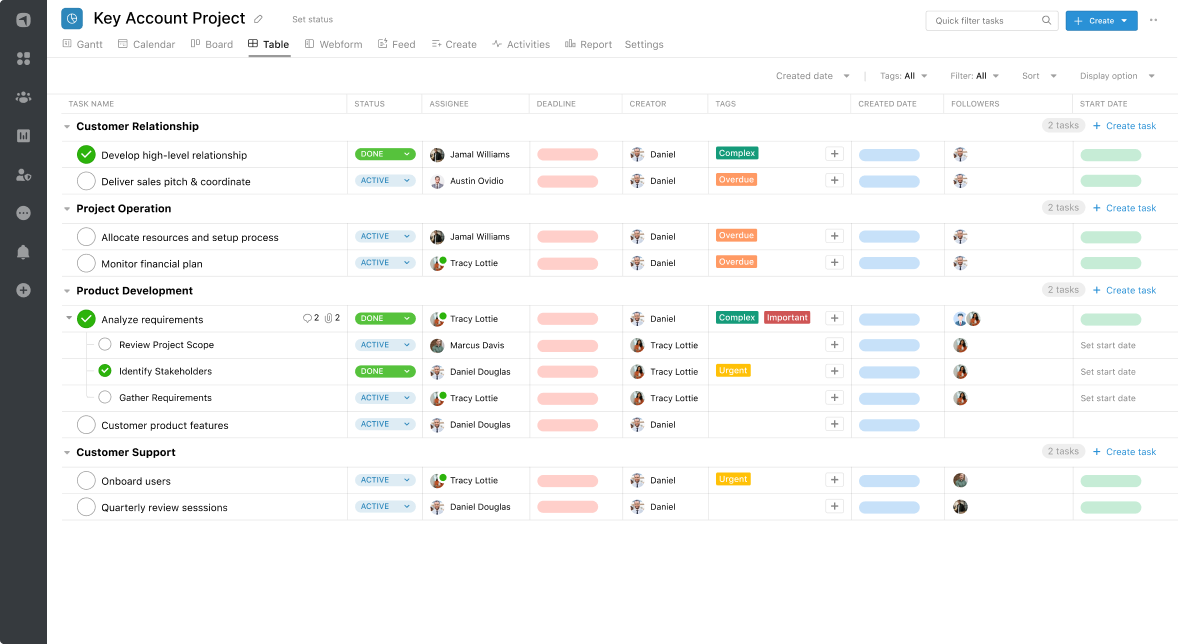
Task: Open the reports chart icon in the sidebar
Action: click(x=22, y=135)
